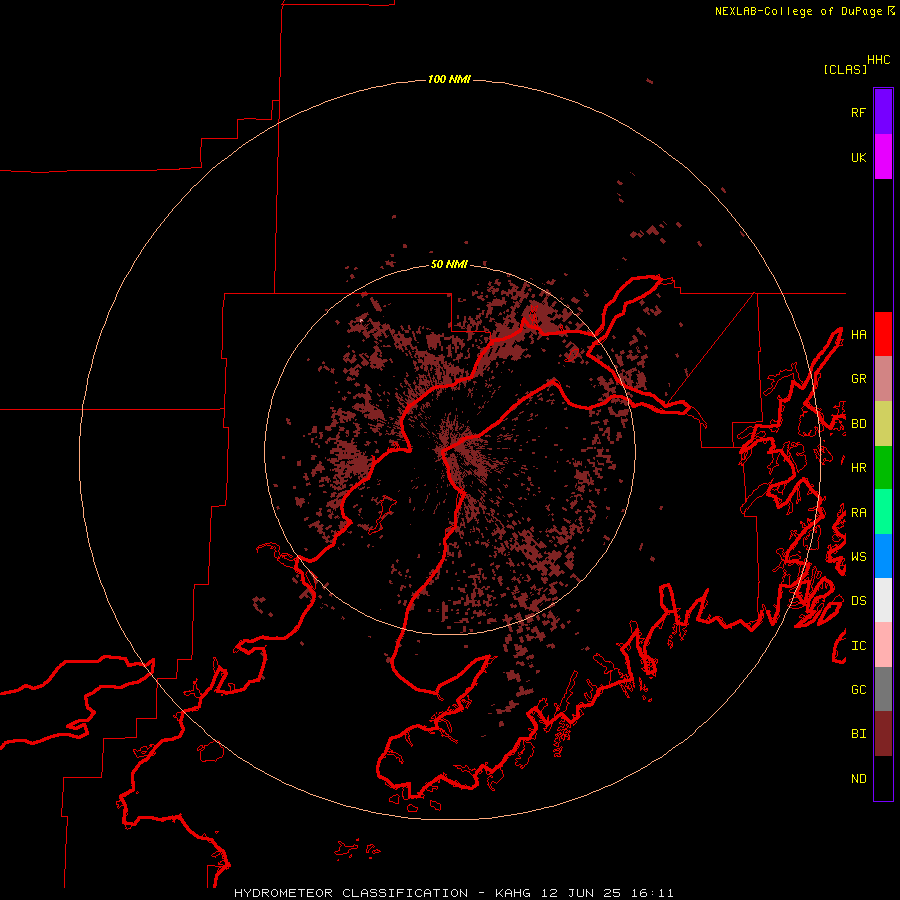Screen dimensions: 900x900
Task: Click the ND legend label
Action: (859, 779)
